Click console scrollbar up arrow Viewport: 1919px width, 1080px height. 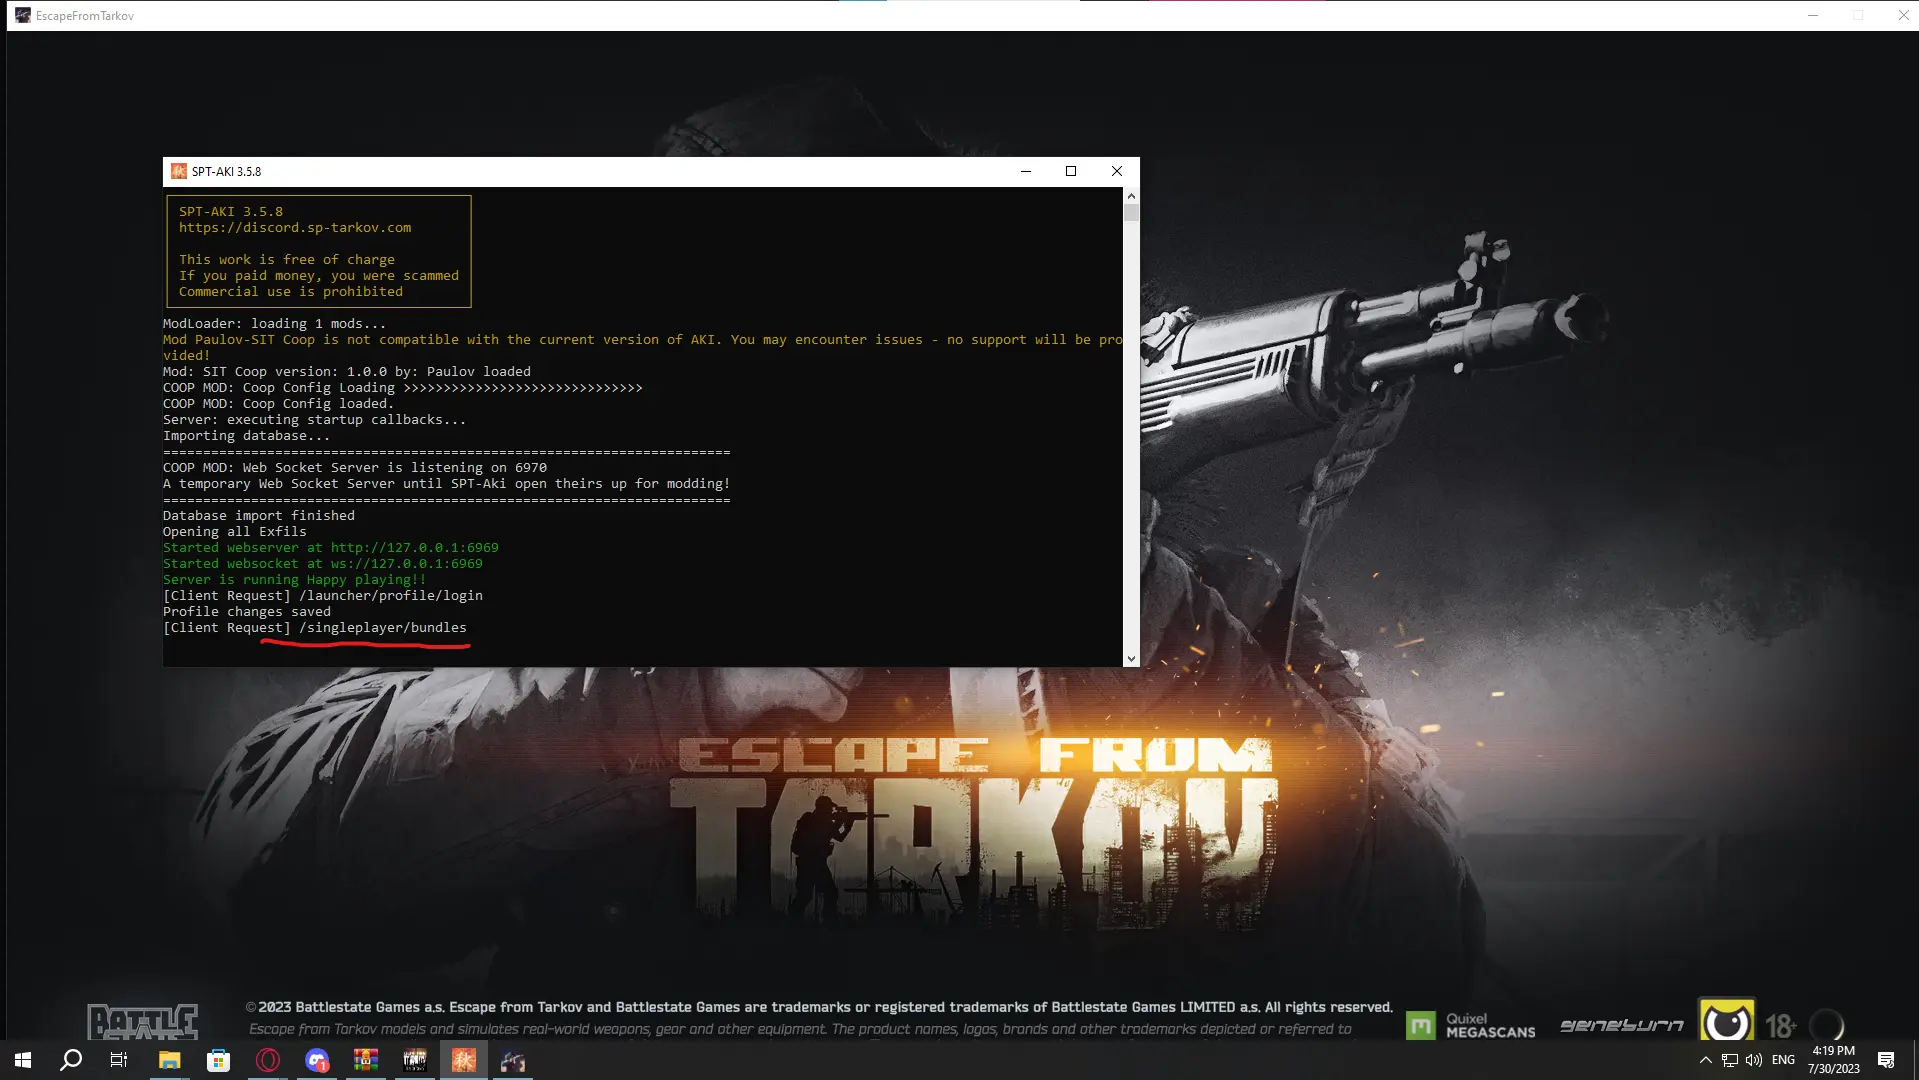click(x=1131, y=196)
